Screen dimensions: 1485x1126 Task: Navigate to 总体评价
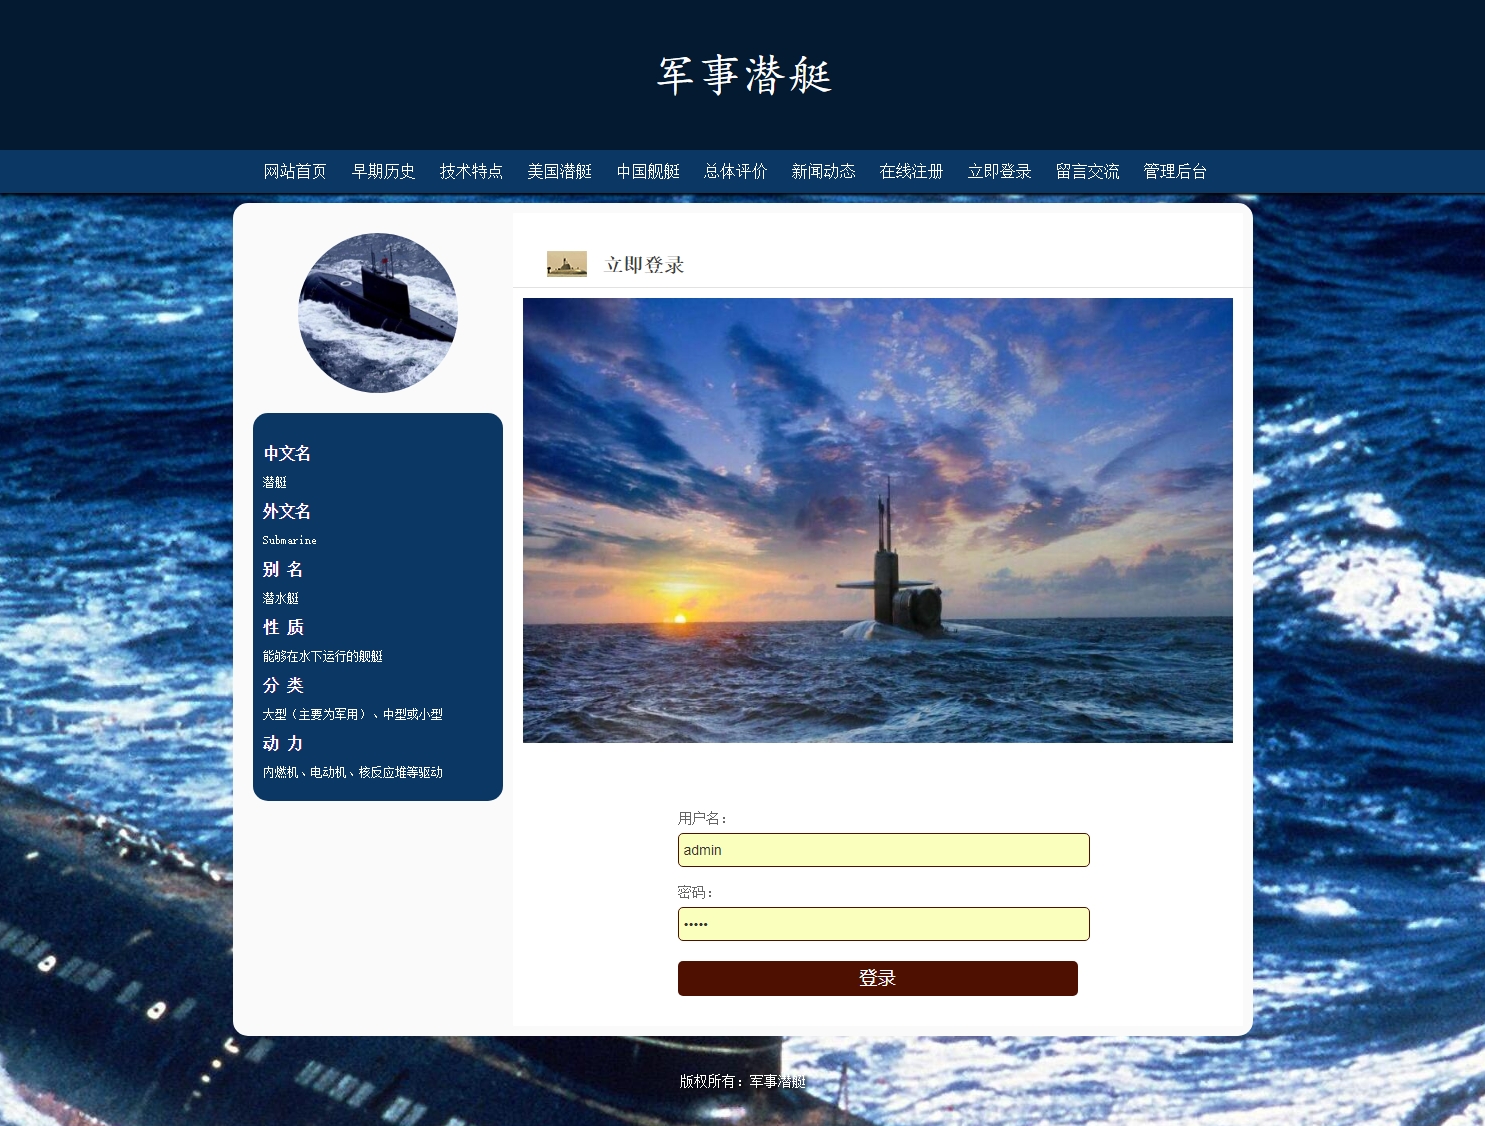[735, 172]
